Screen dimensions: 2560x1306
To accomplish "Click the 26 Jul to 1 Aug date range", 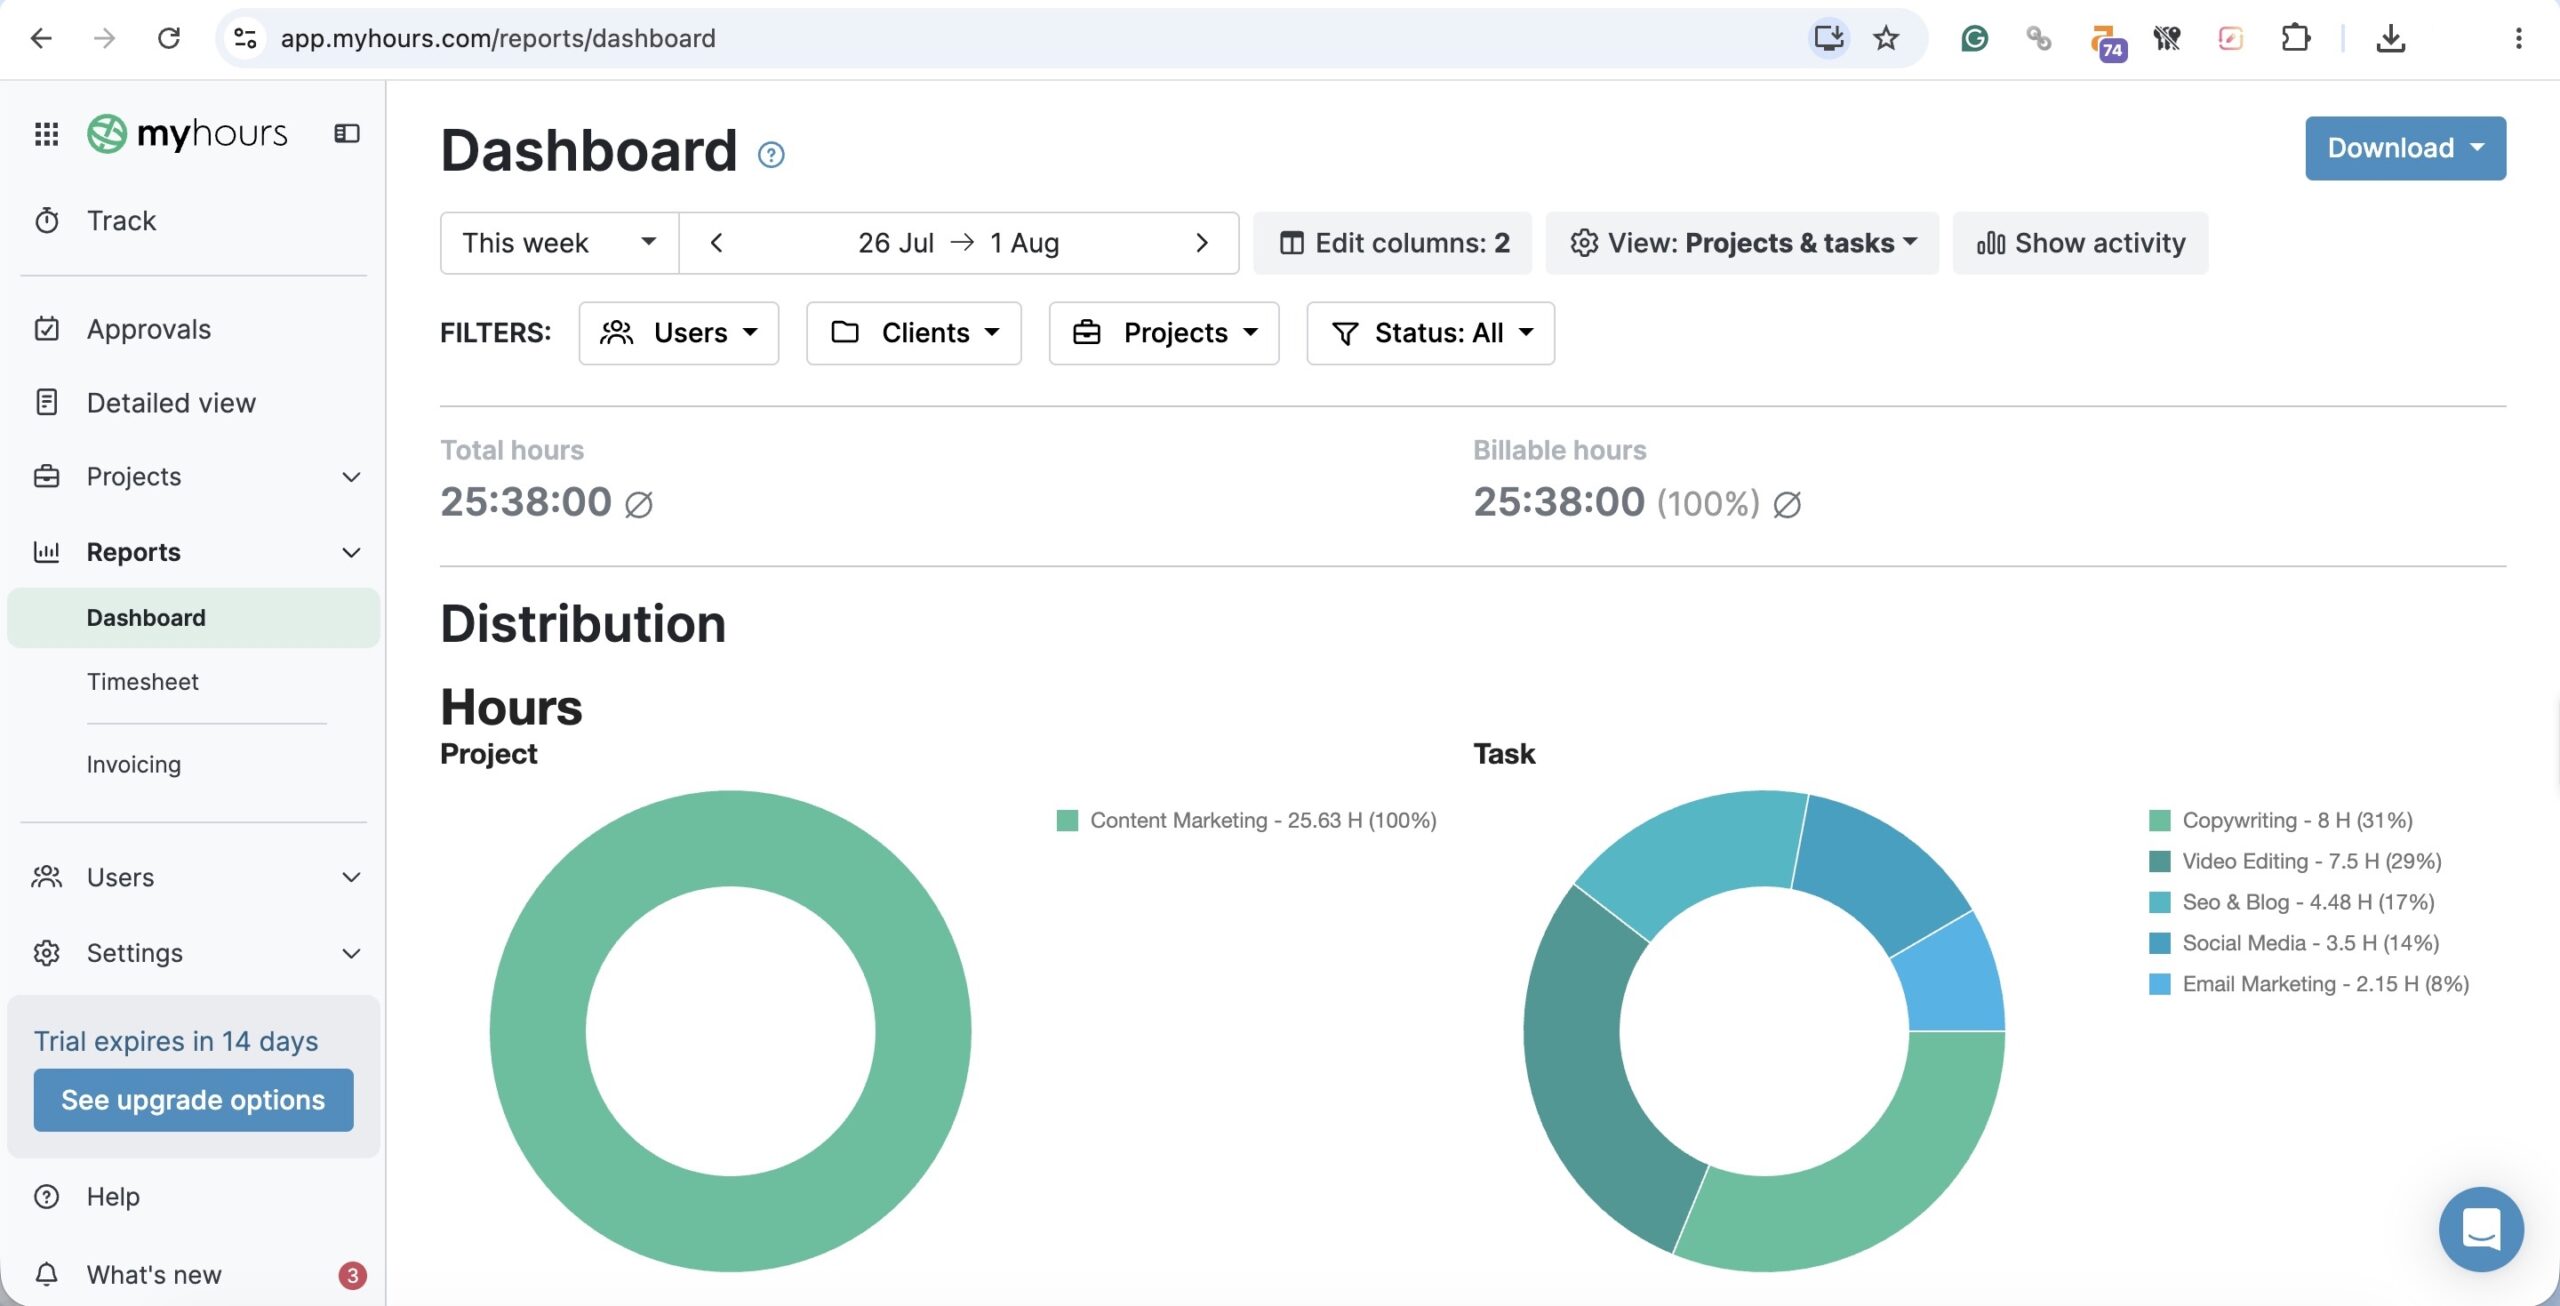I will click(958, 242).
